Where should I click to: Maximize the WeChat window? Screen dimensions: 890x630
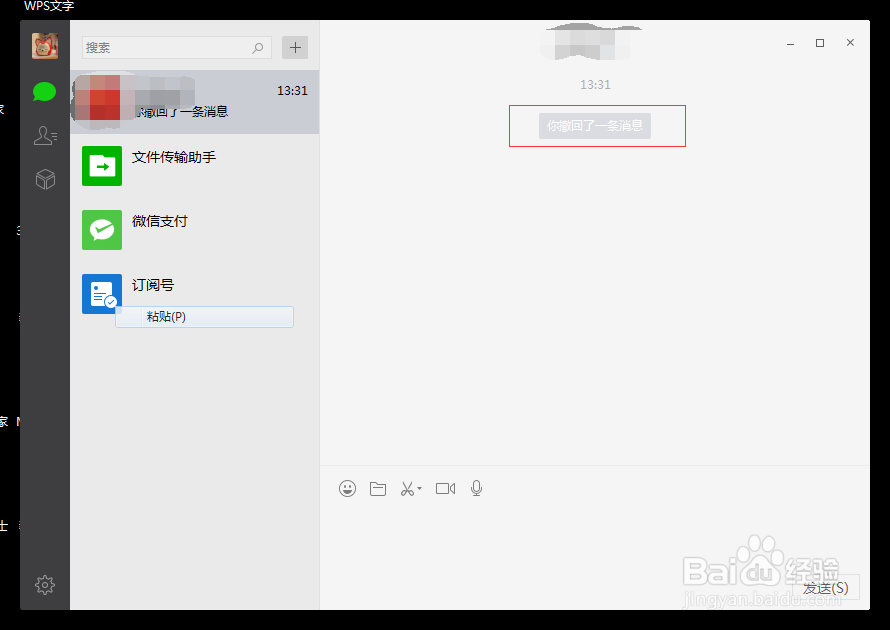[820, 43]
